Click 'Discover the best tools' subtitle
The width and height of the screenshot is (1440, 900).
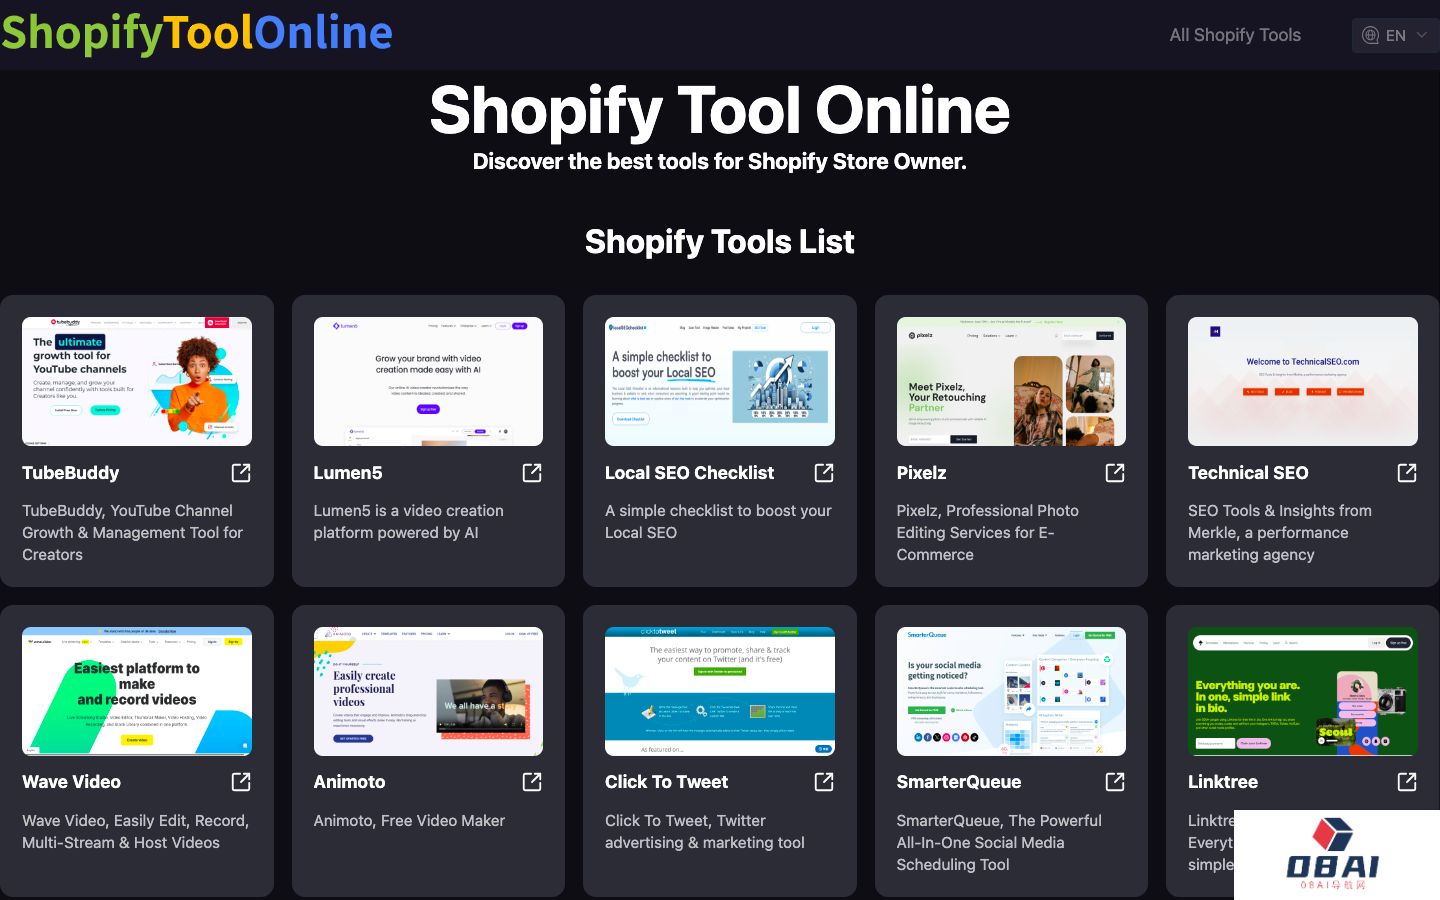[720, 162]
